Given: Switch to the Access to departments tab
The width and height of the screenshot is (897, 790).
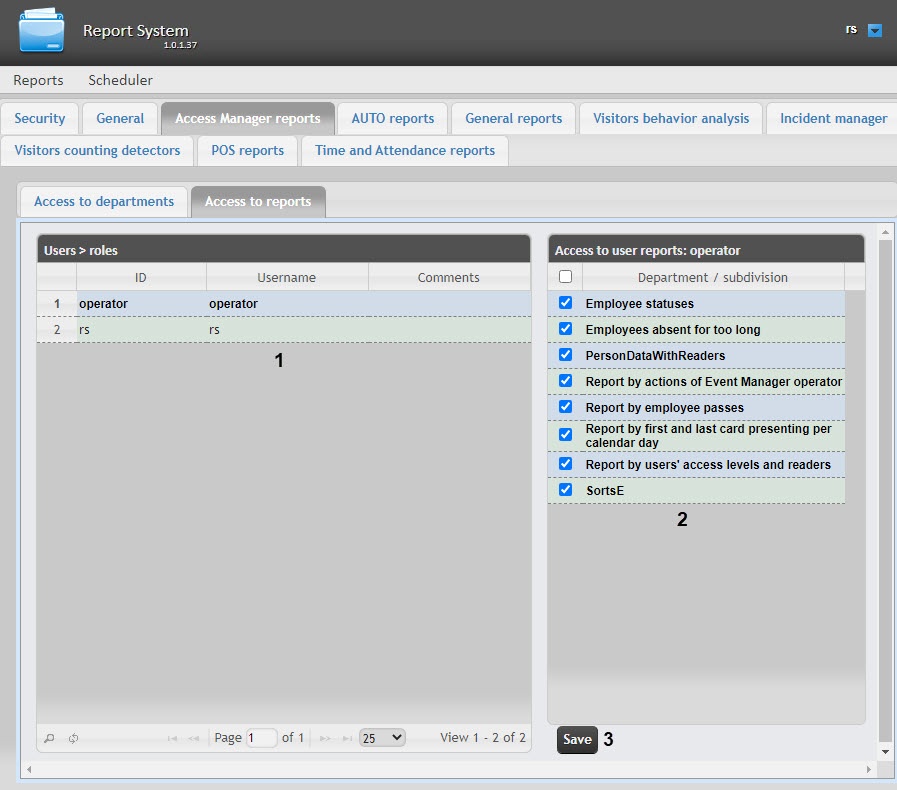Looking at the screenshot, I should (104, 201).
